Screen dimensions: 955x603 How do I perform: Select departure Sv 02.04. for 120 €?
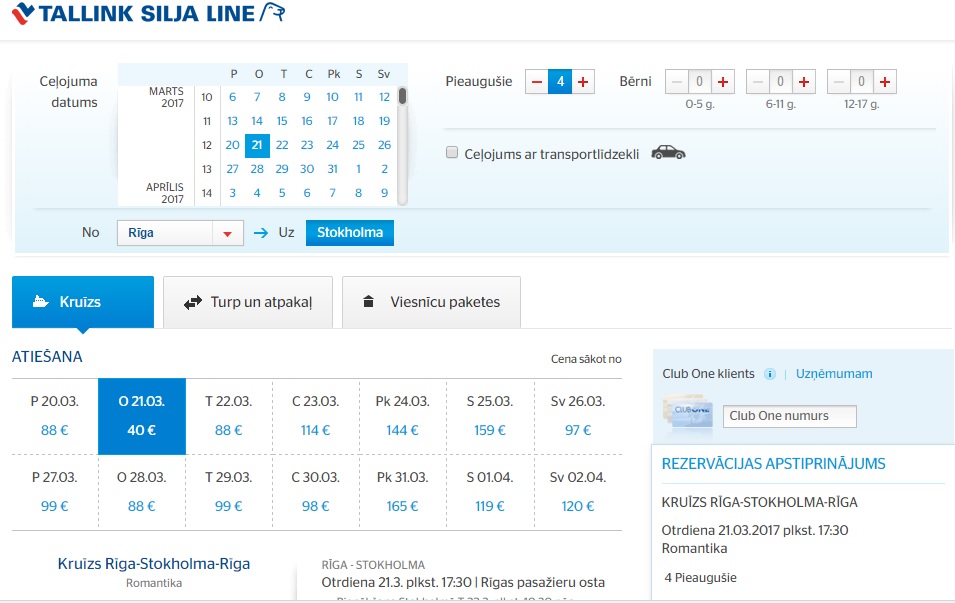click(578, 492)
